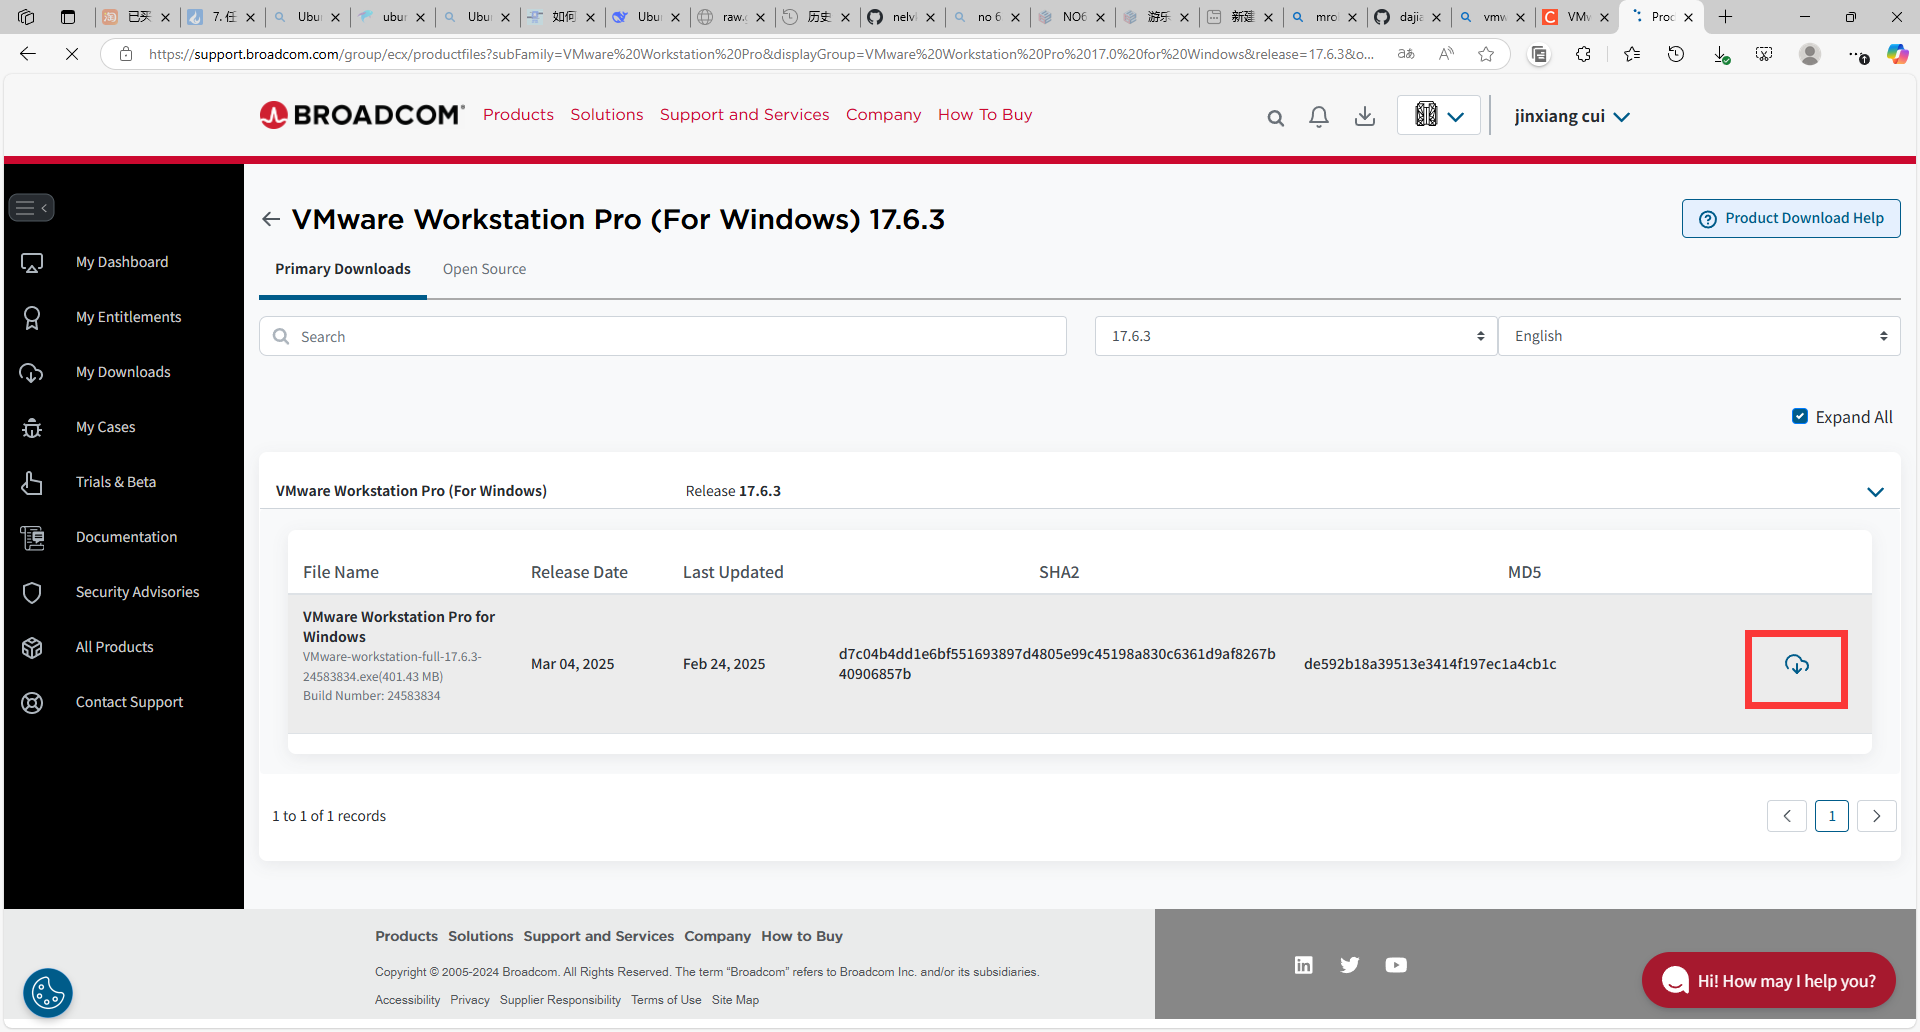This screenshot has width=1920, height=1032.
Task: Open the 17.6.3 version dropdown
Action: (1296, 336)
